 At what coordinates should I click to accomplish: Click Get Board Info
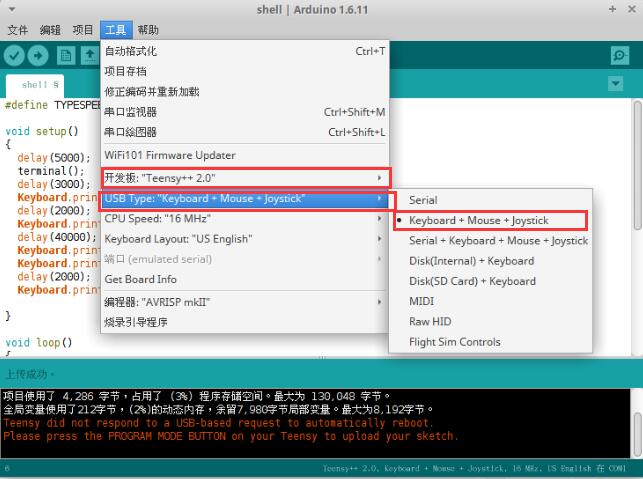[141, 279]
